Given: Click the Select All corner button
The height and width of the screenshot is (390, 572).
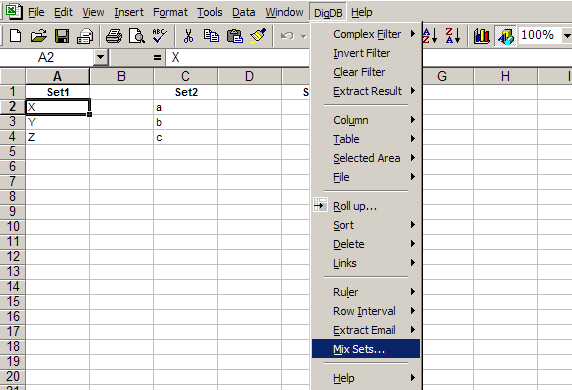Looking at the screenshot, I should tap(13, 76).
